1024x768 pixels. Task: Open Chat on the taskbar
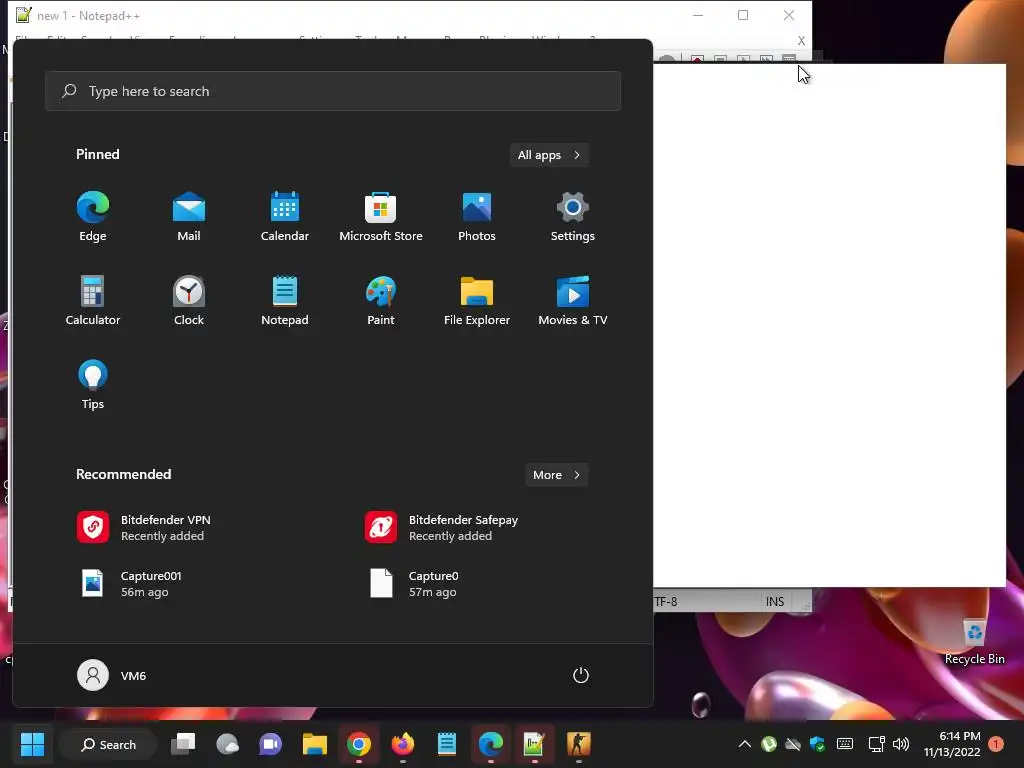pyautogui.click(x=270, y=744)
